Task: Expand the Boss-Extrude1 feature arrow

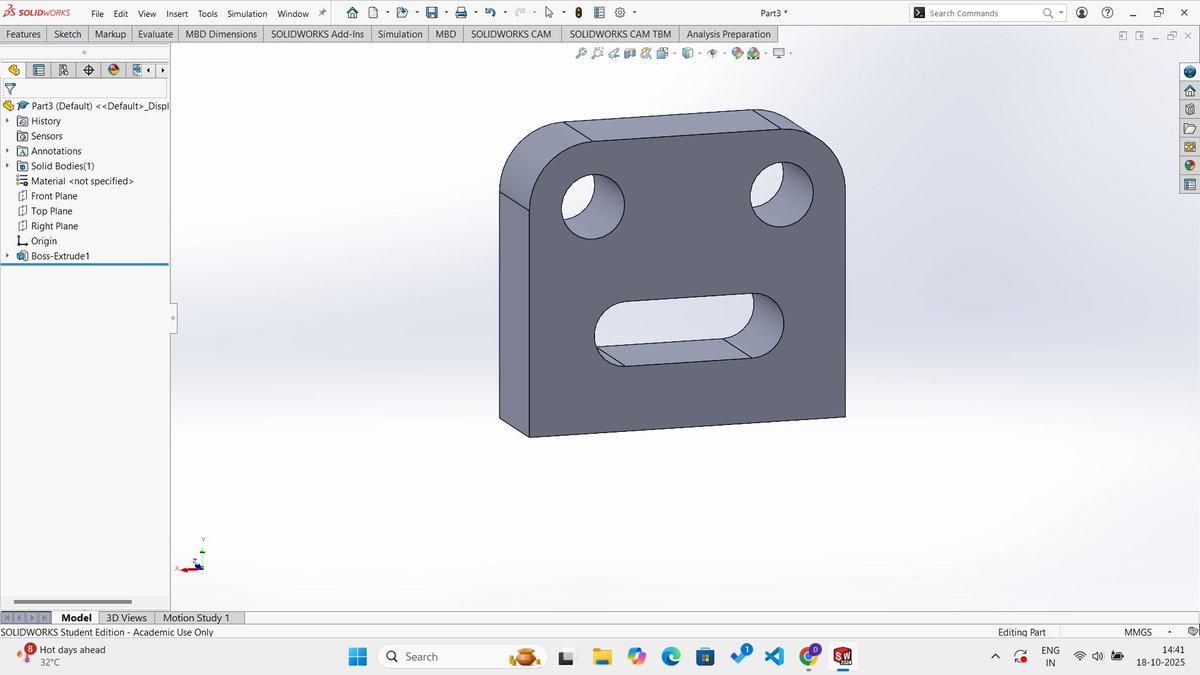Action: (x=8, y=256)
